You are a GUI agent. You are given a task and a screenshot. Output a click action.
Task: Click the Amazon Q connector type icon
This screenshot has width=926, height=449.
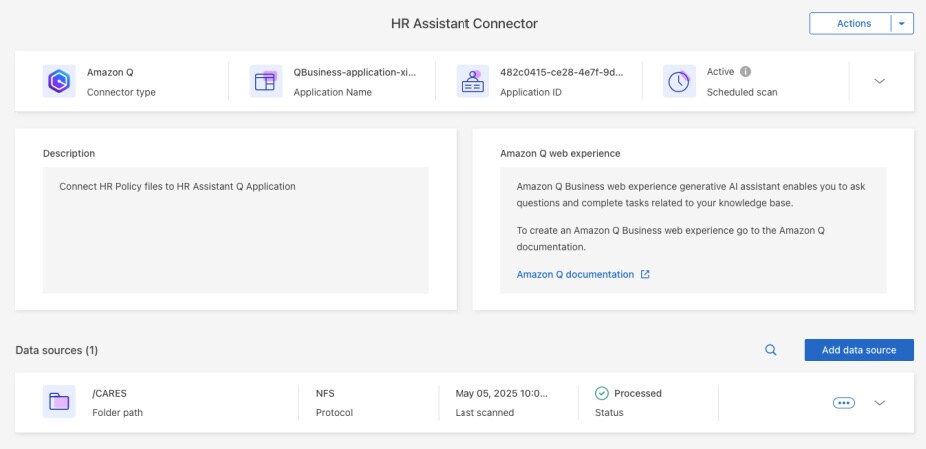pyautogui.click(x=59, y=82)
